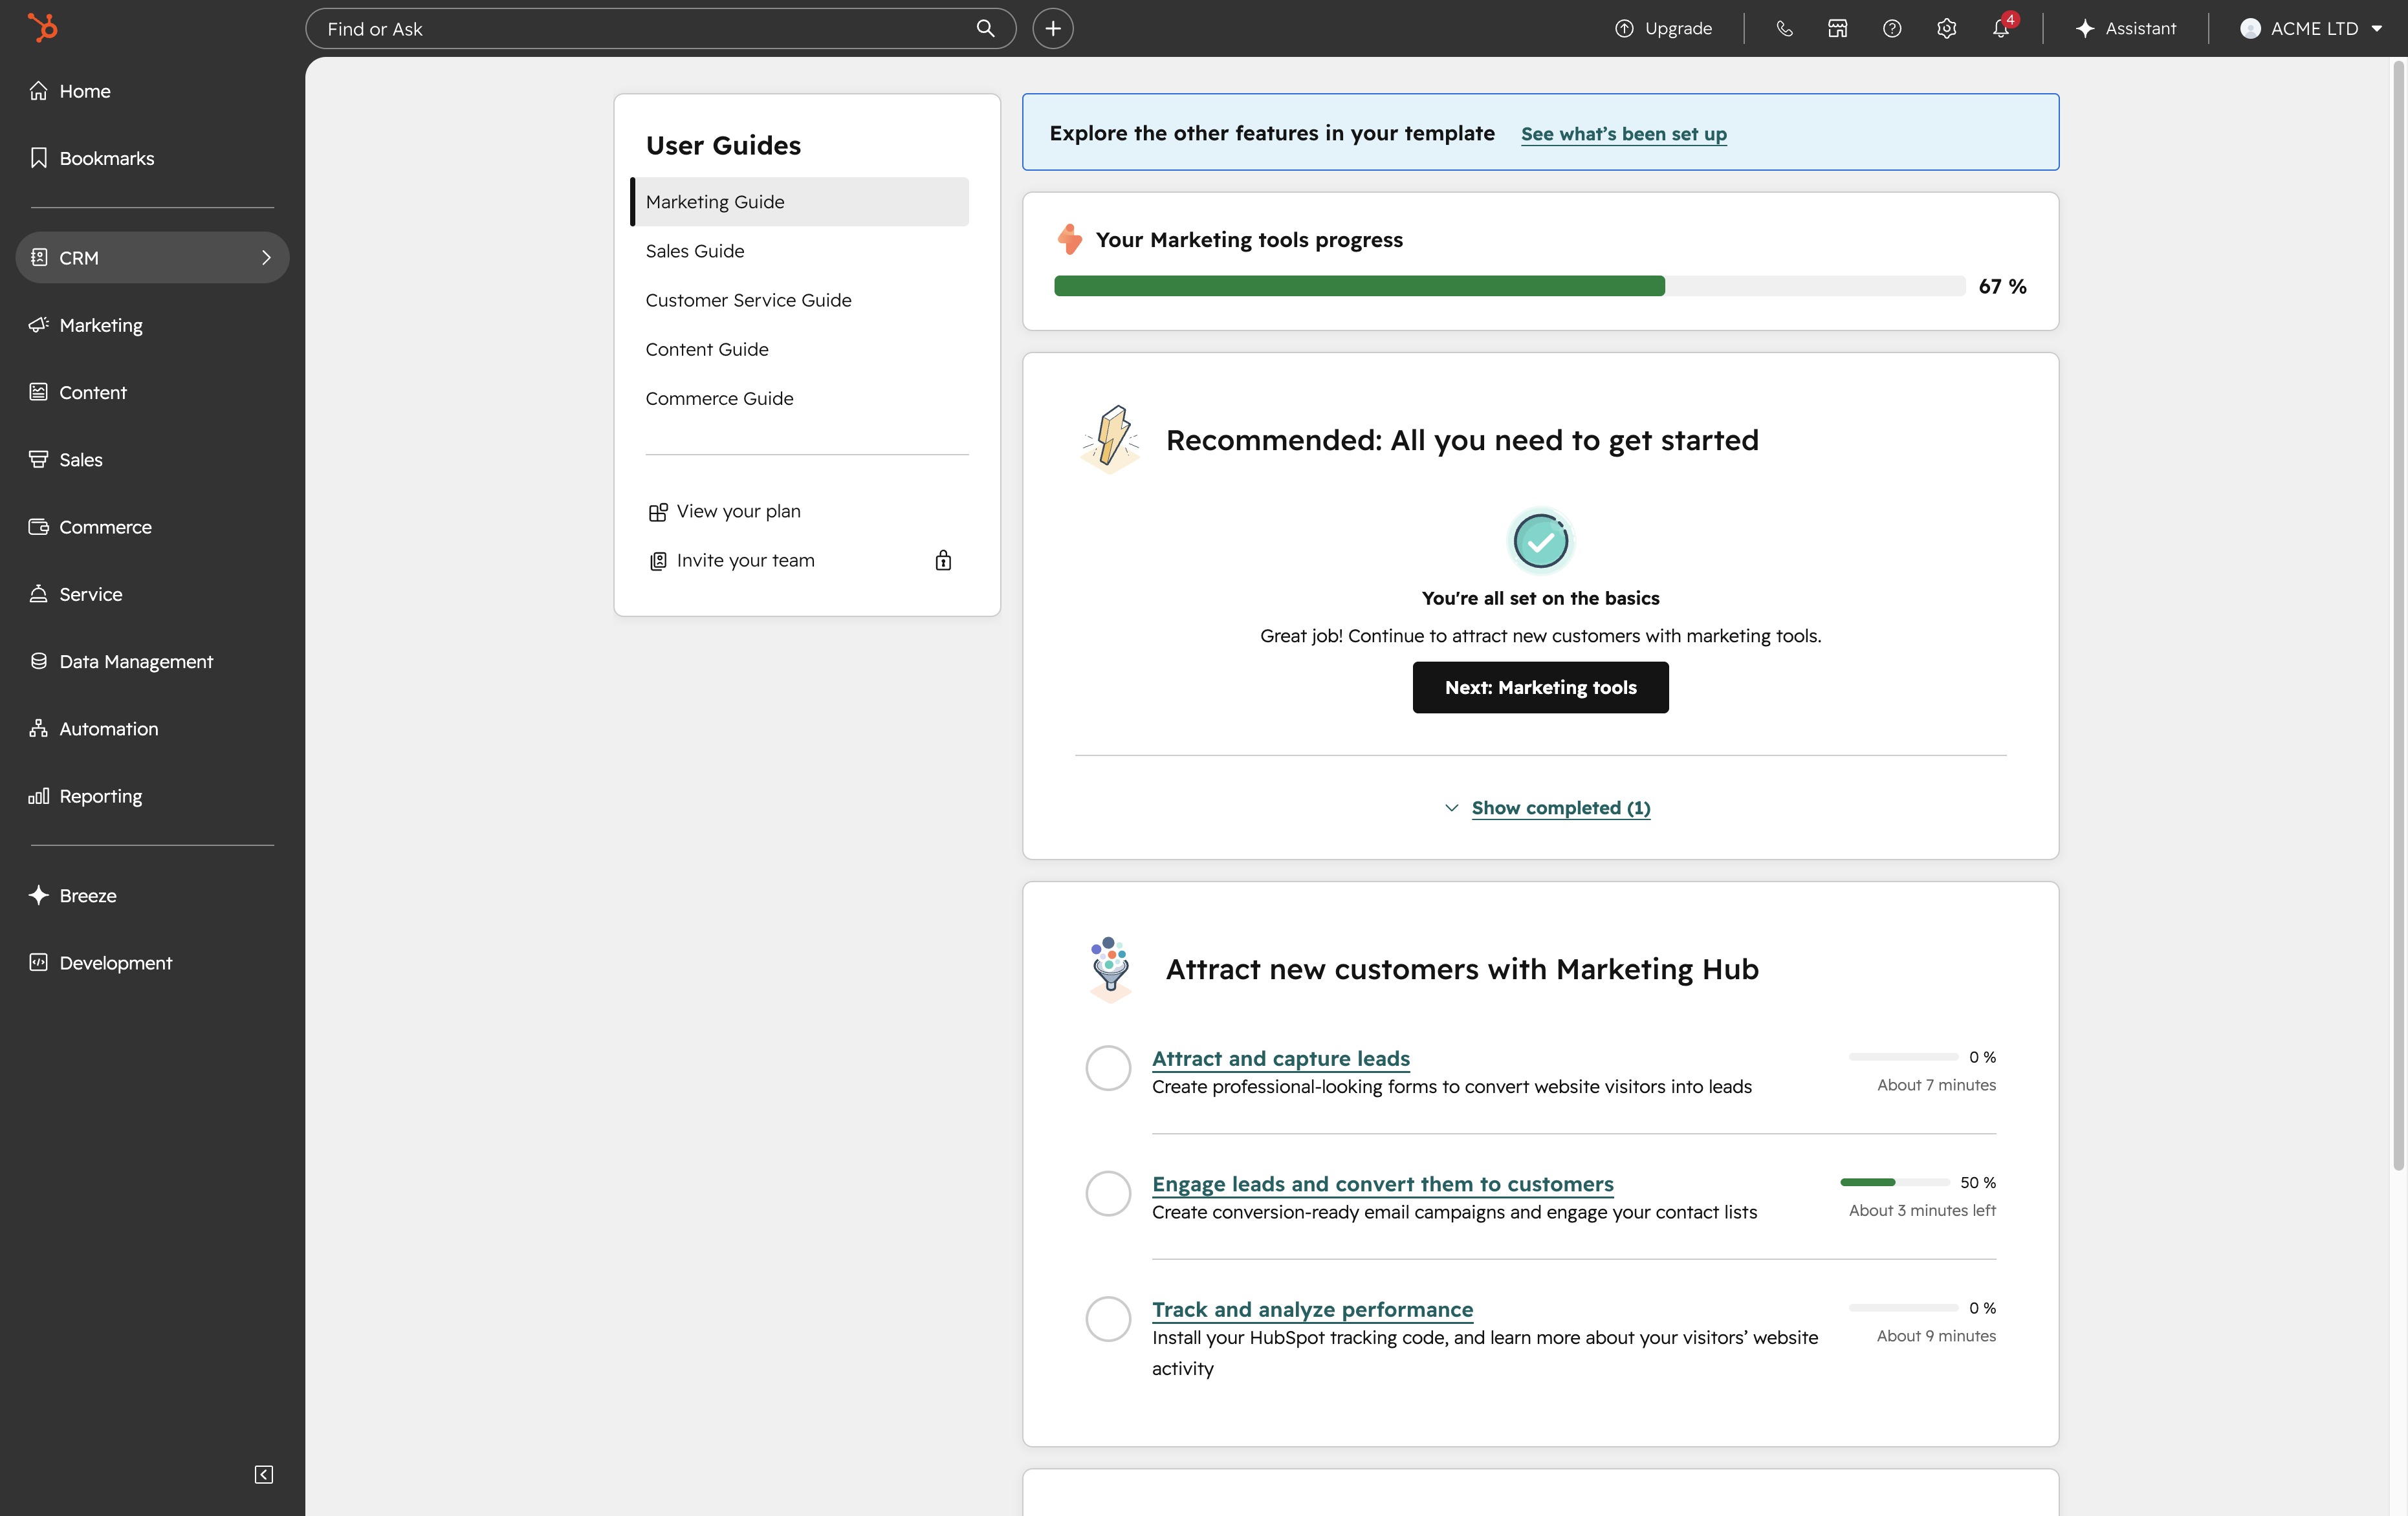Click Next: Marketing tools button
The width and height of the screenshot is (2408, 1516).
1540,687
